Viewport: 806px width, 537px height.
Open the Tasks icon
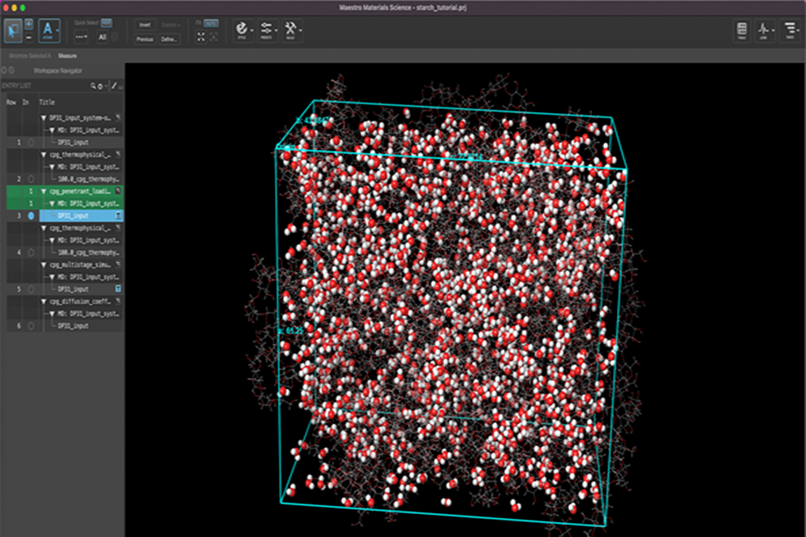(789, 30)
